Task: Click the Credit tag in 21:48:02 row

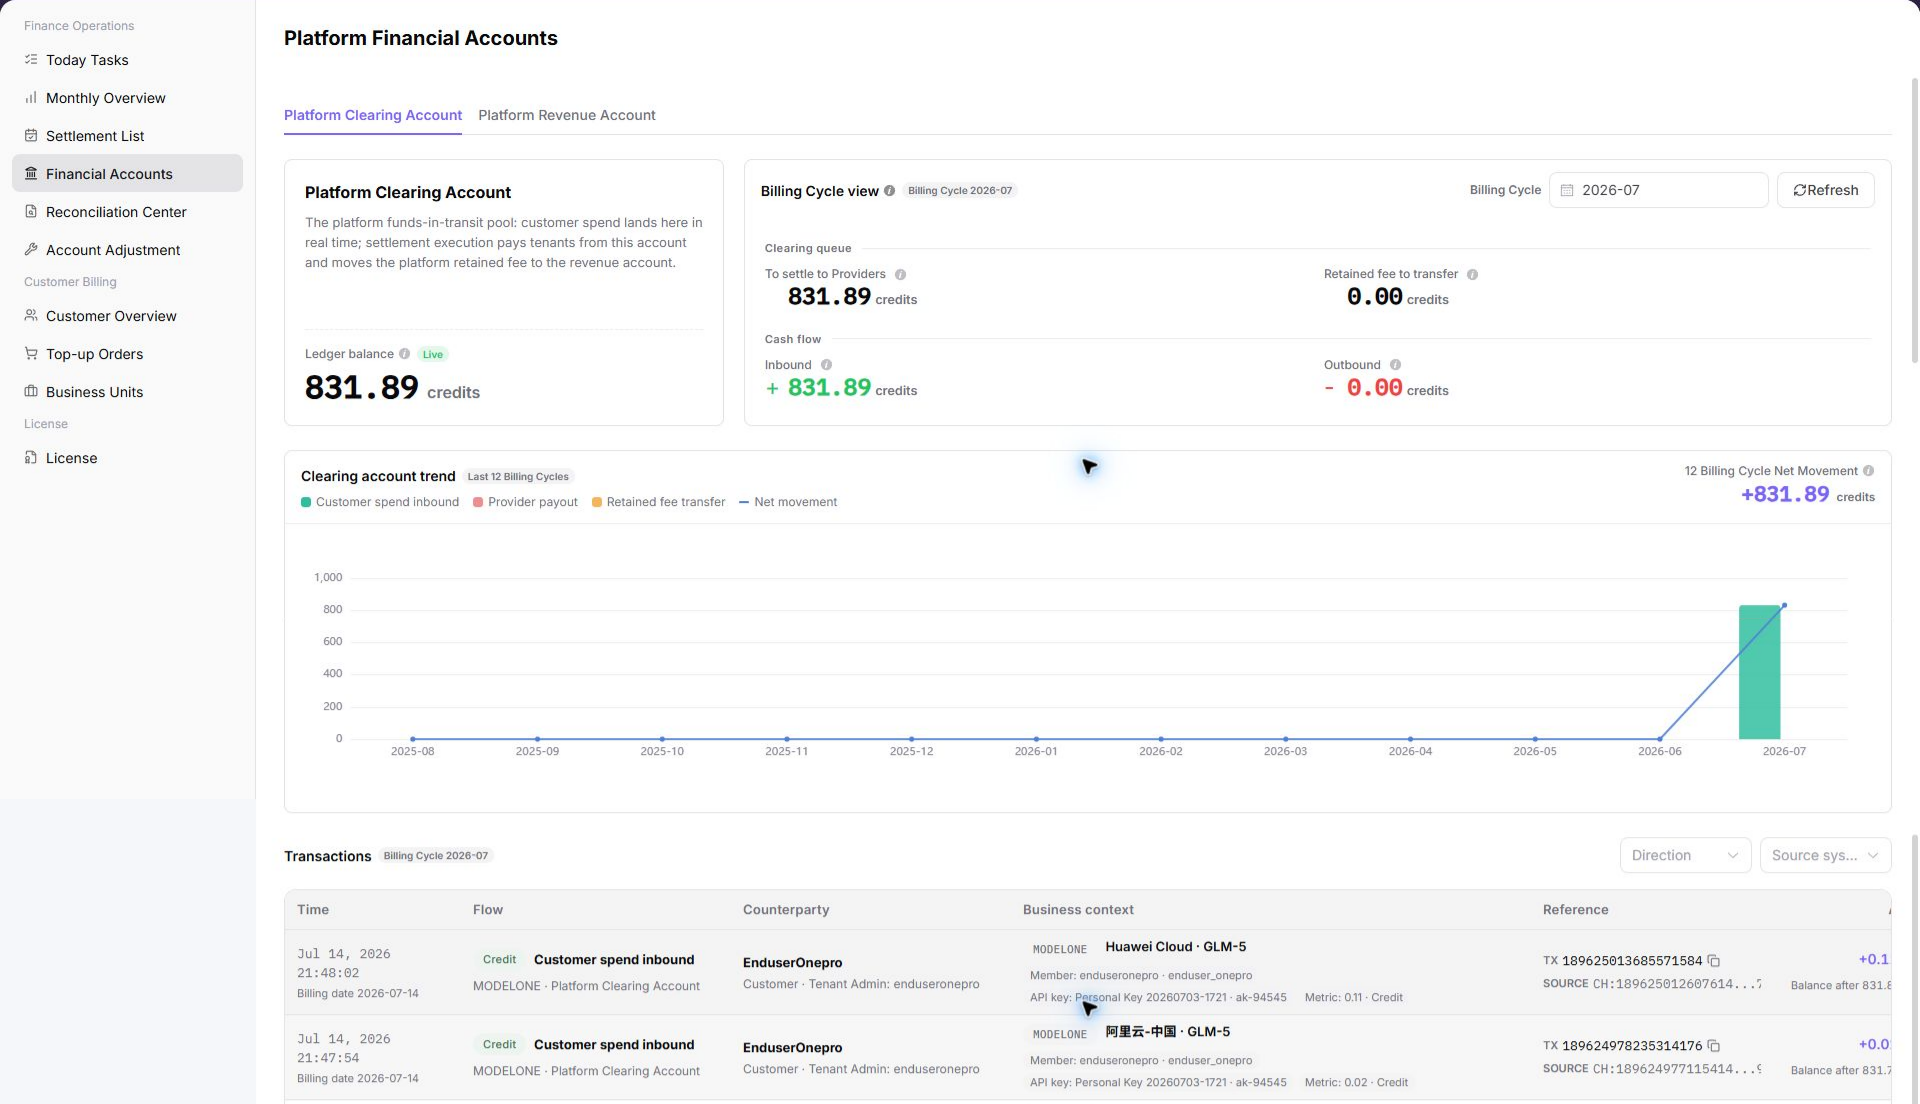Action: (499, 960)
